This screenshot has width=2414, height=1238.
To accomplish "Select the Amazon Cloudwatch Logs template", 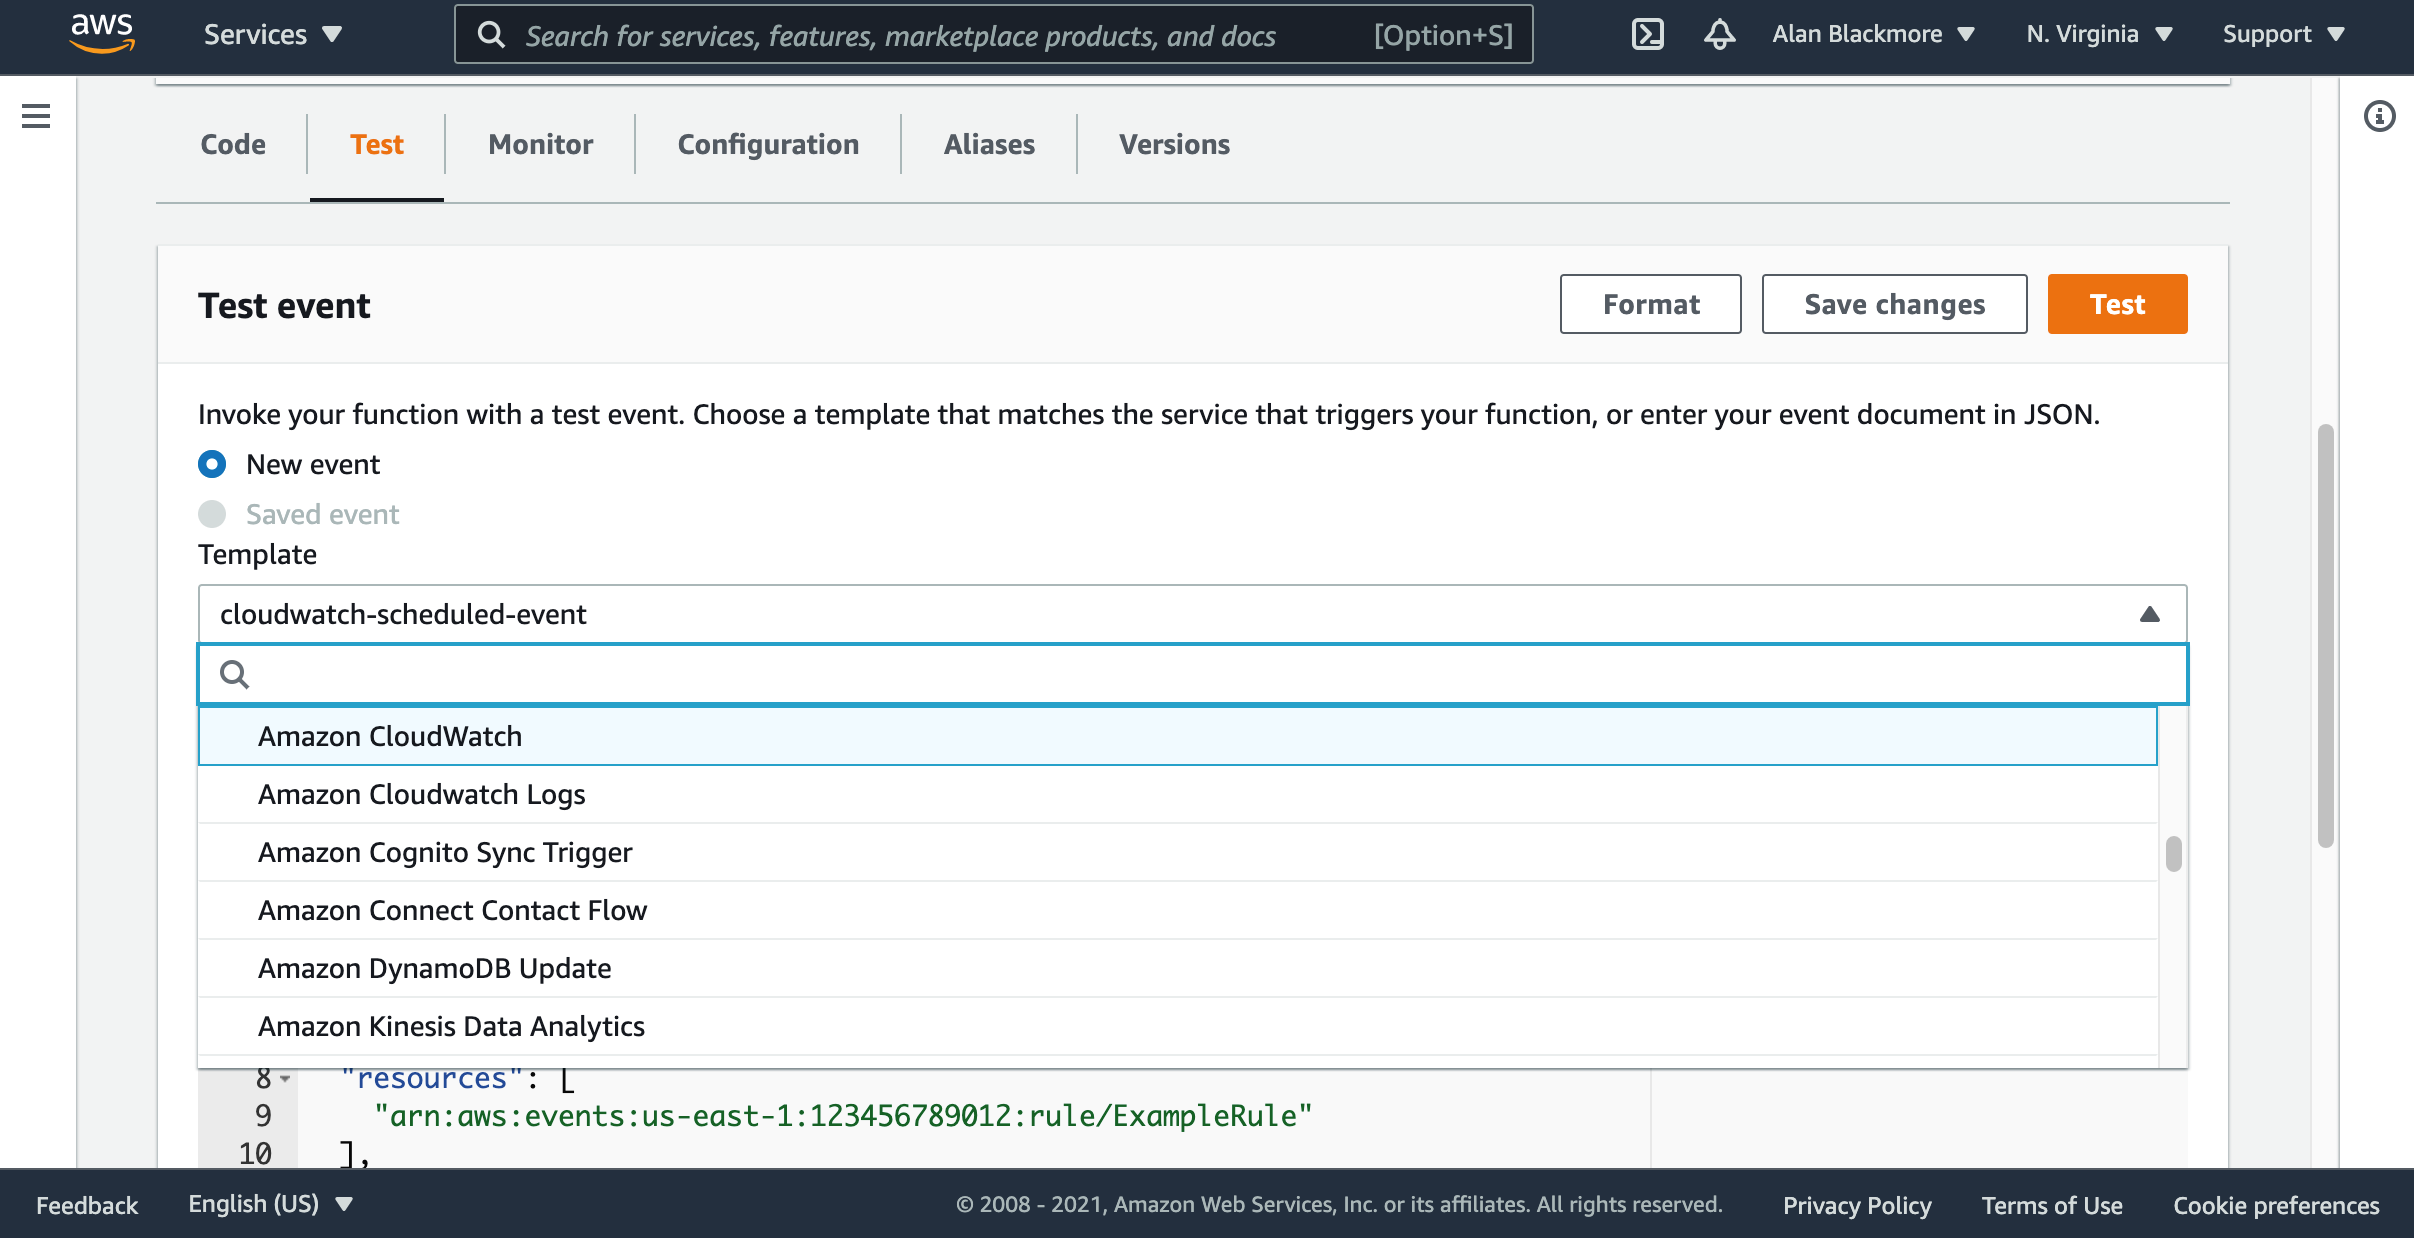I will click(x=1178, y=794).
